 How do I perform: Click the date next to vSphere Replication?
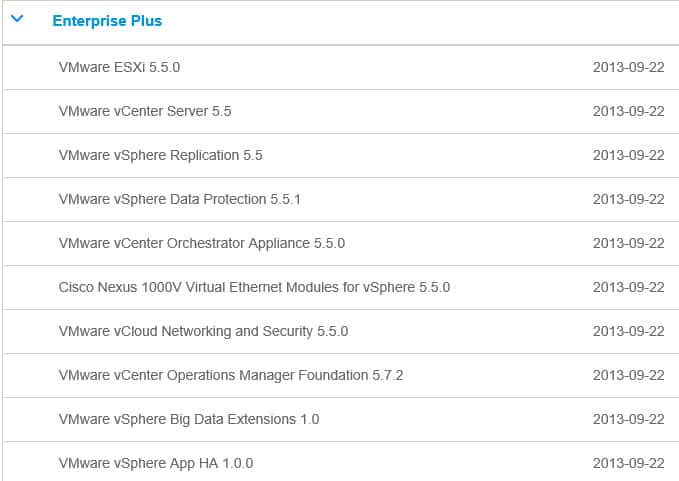click(x=628, y=155)
